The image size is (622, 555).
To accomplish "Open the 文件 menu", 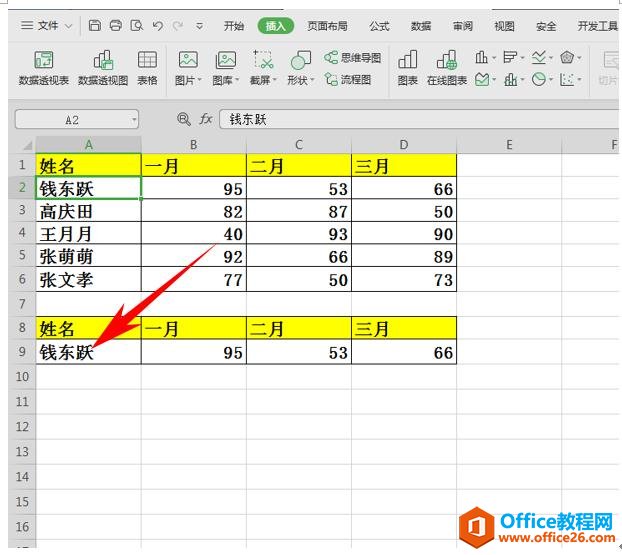I will tap(48, 26).
